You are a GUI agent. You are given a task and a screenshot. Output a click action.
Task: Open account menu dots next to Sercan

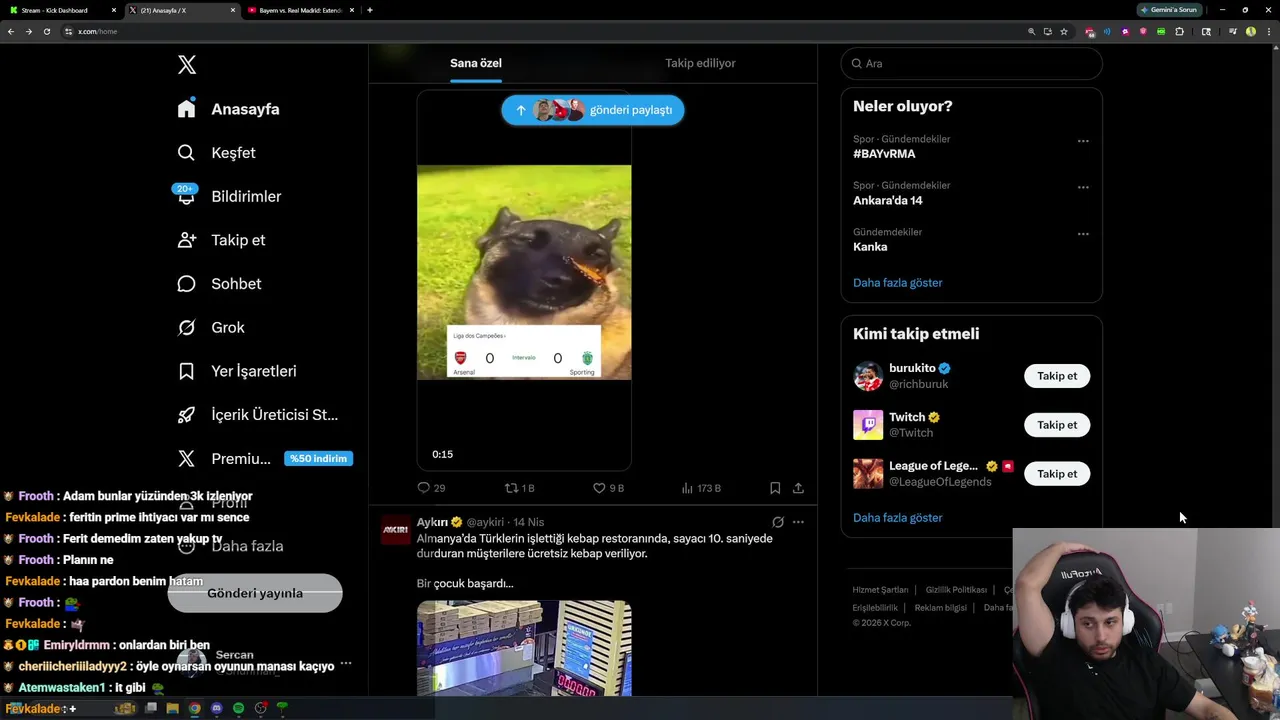point(346,663)
